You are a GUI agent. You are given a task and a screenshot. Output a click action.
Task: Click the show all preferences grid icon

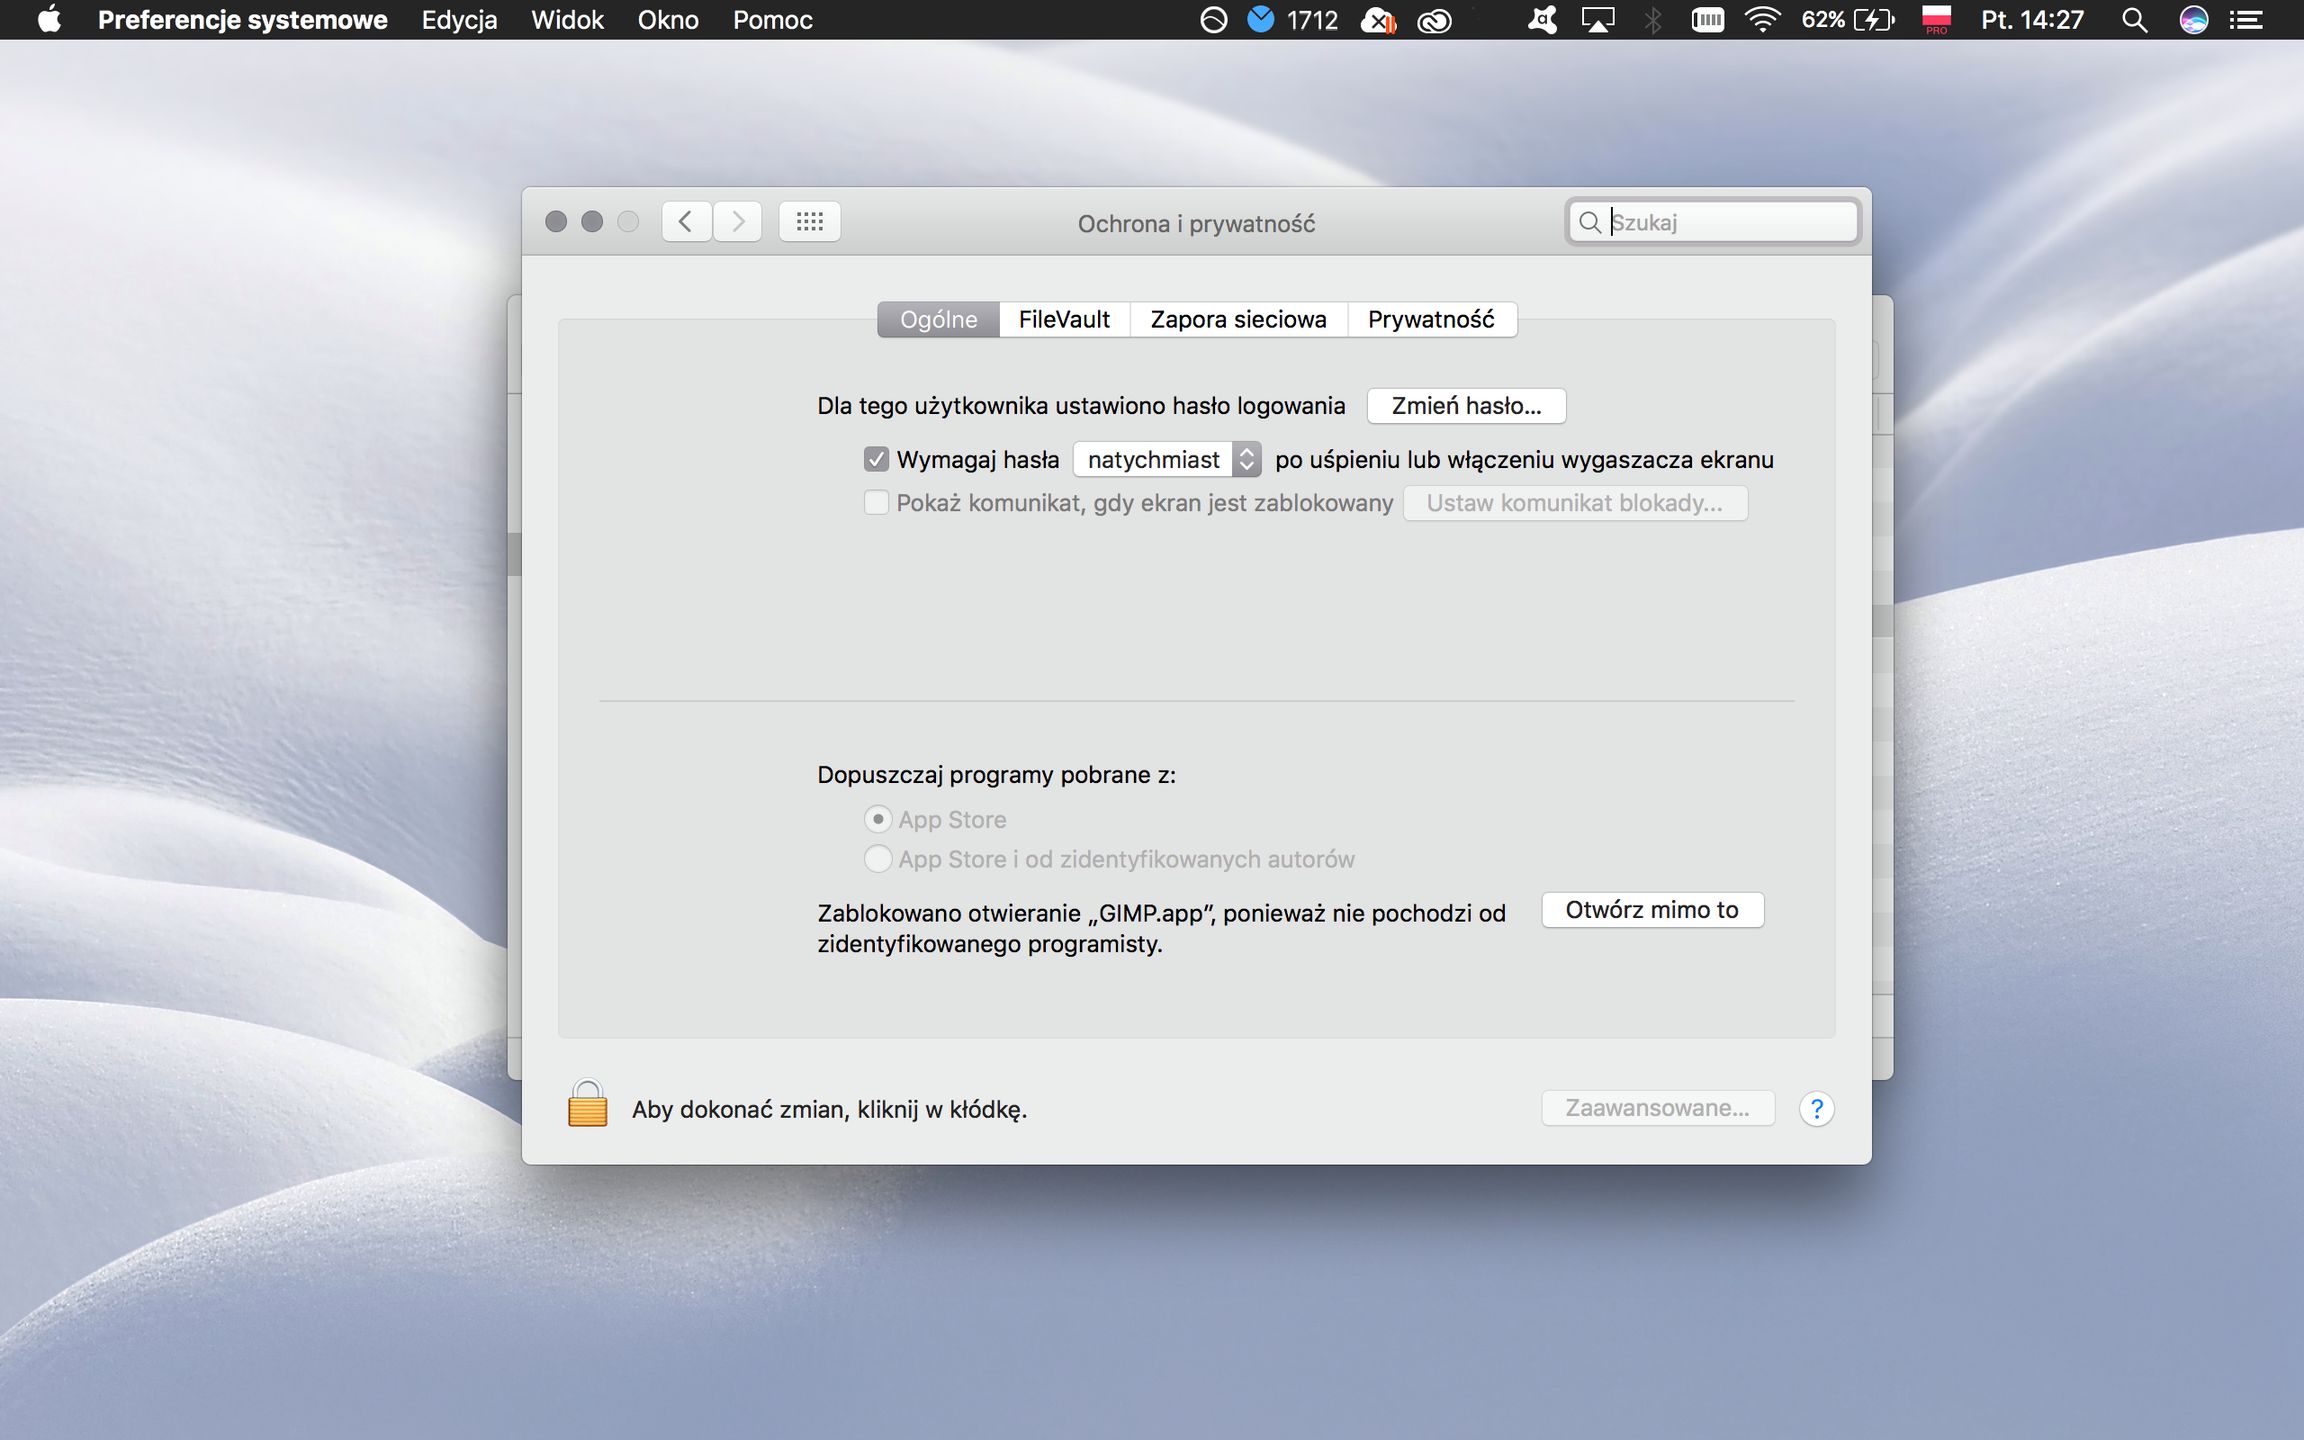coord(809,222)
